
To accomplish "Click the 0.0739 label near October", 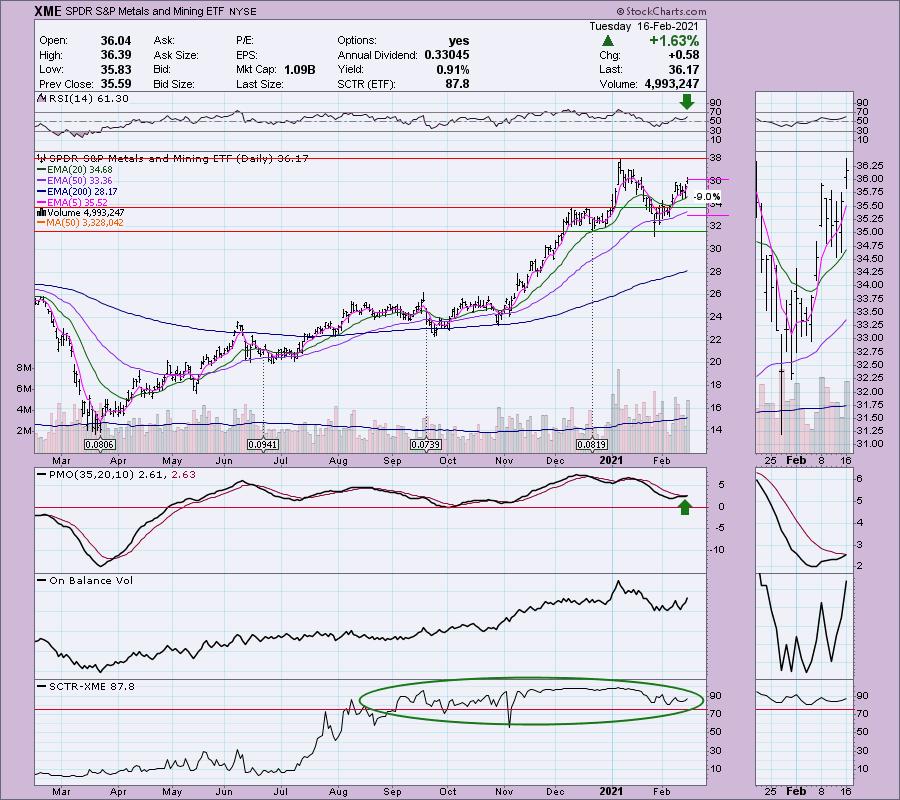I will click(425, 445).
